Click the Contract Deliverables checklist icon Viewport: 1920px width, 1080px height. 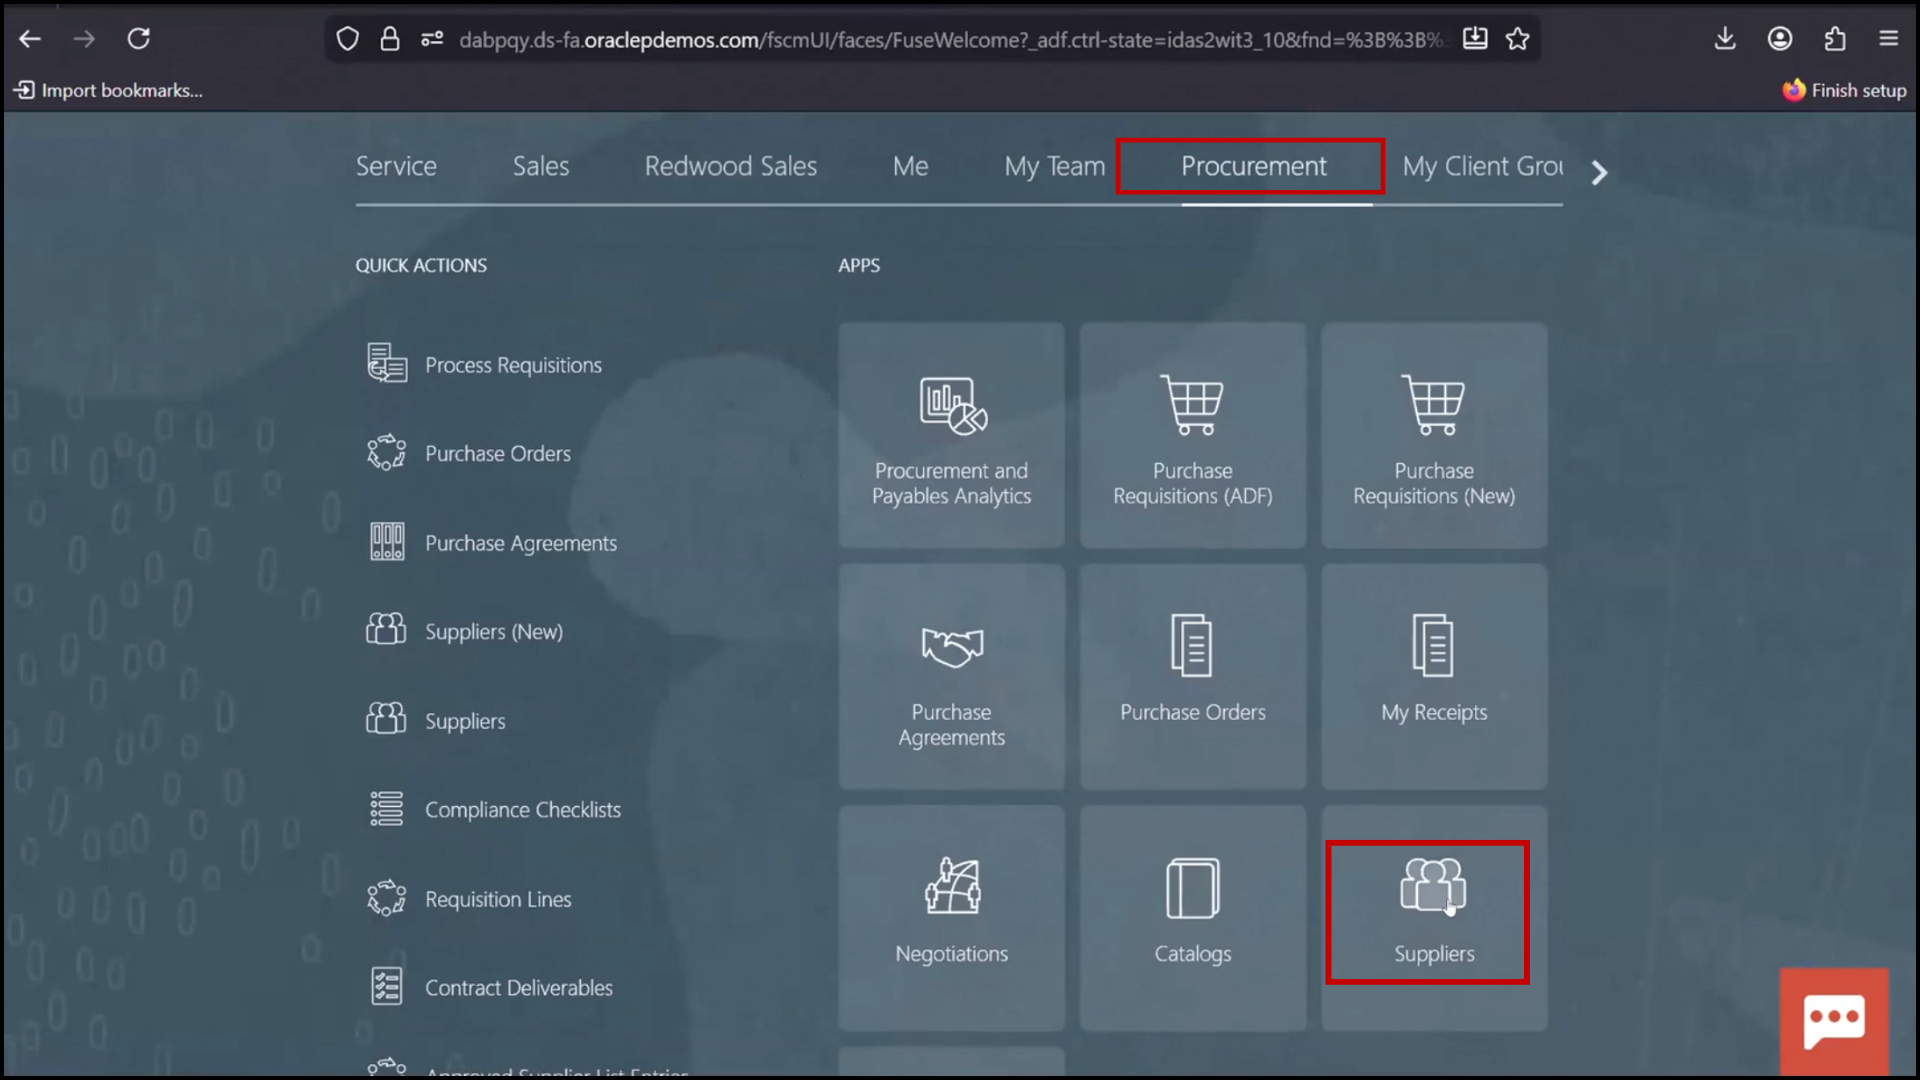(387, 987)
